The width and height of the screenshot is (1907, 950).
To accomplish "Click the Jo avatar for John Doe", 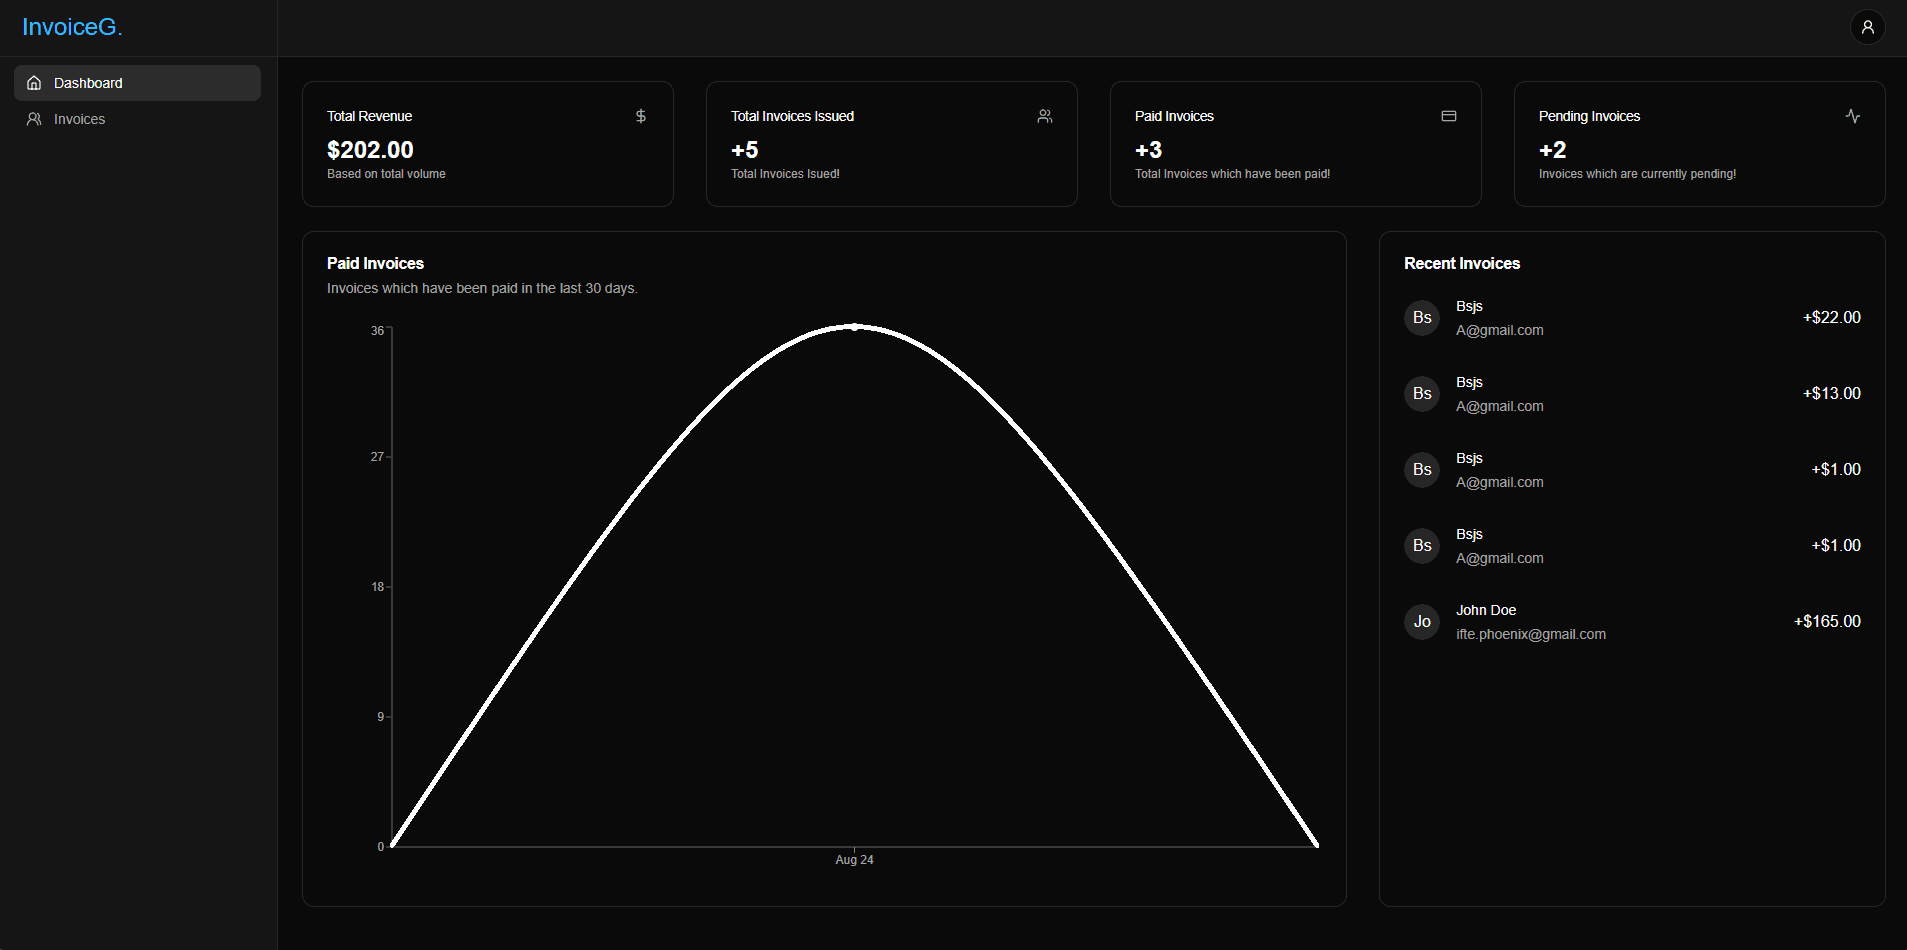I will coord(1422,622).
